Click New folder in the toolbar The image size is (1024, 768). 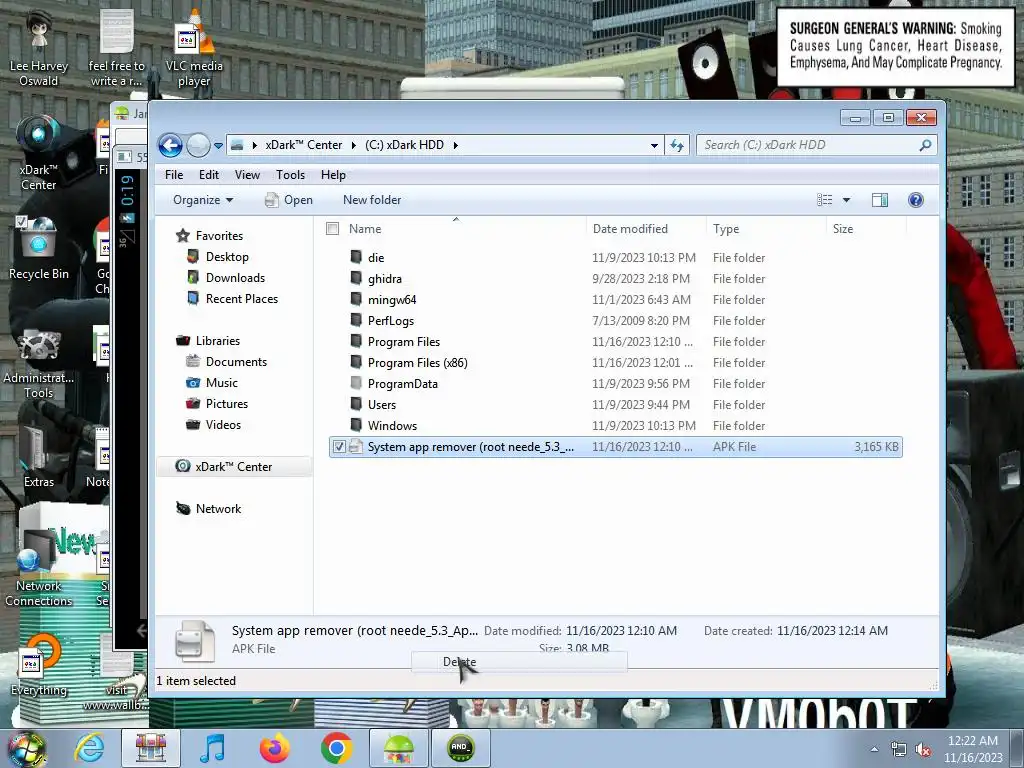pyautogui.click(x=372, y=200)
